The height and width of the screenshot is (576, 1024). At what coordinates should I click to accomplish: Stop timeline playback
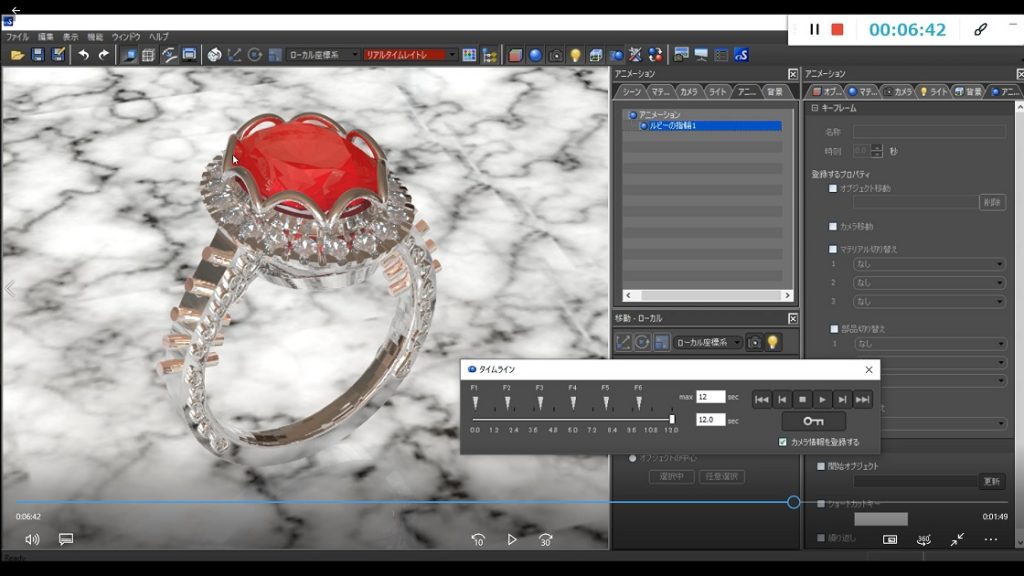(x=802, y=399)
